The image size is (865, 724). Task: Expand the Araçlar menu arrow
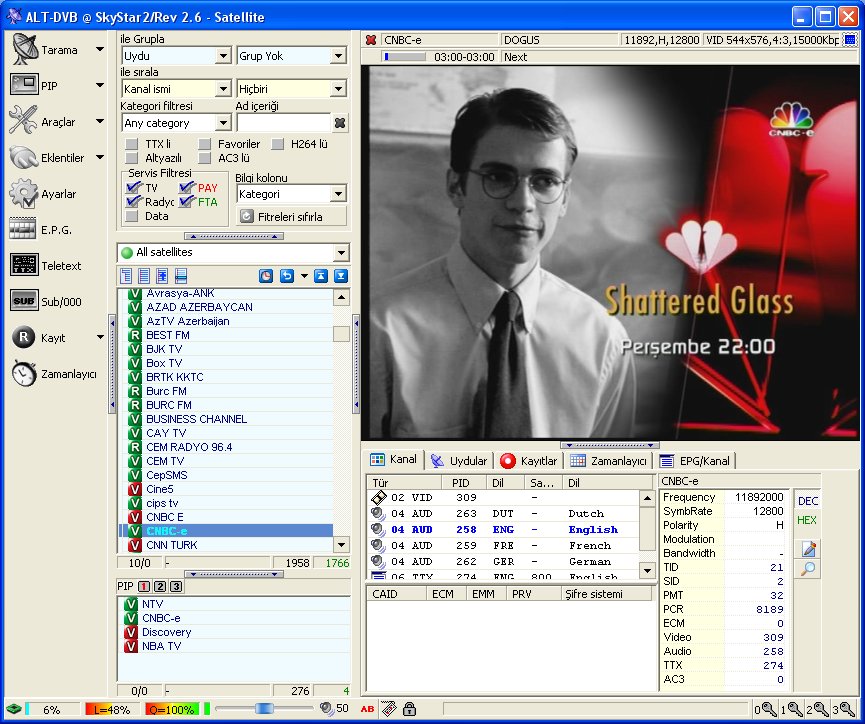pyautogui.click(x=100, y=121)
